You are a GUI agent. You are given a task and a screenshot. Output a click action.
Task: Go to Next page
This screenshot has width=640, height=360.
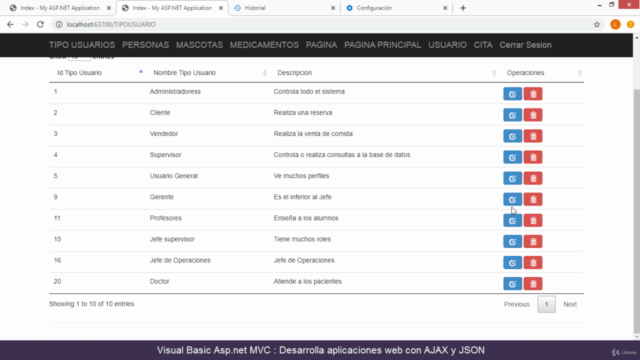click(x=570, y=304)
